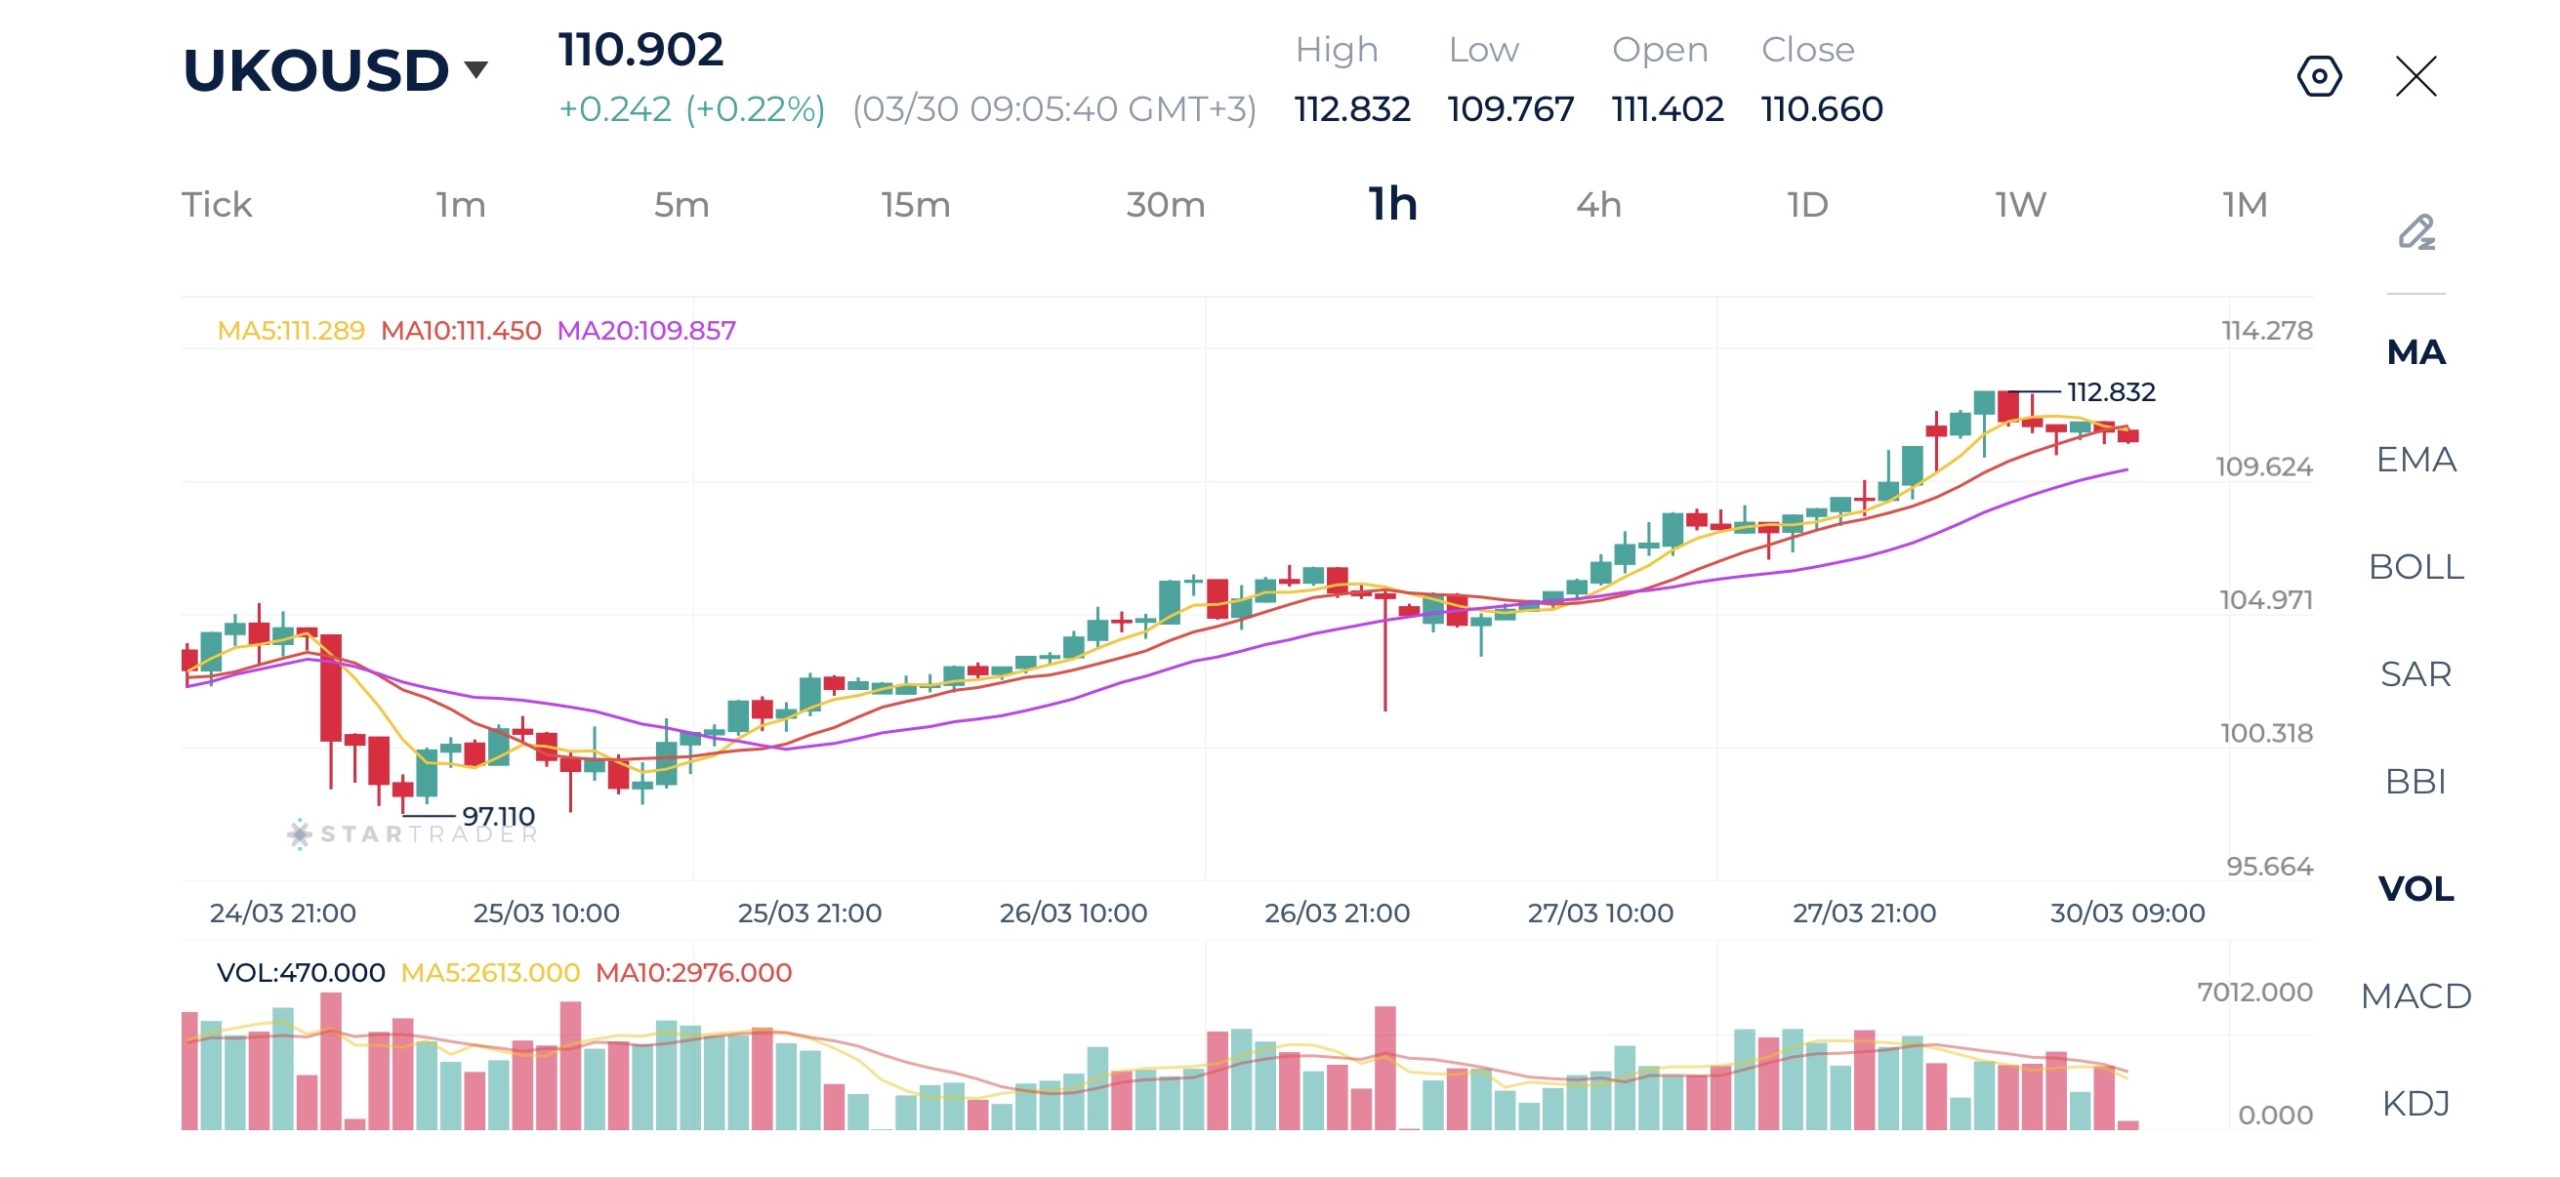Show the KDJ sub-indicator

[2415, 1103]
